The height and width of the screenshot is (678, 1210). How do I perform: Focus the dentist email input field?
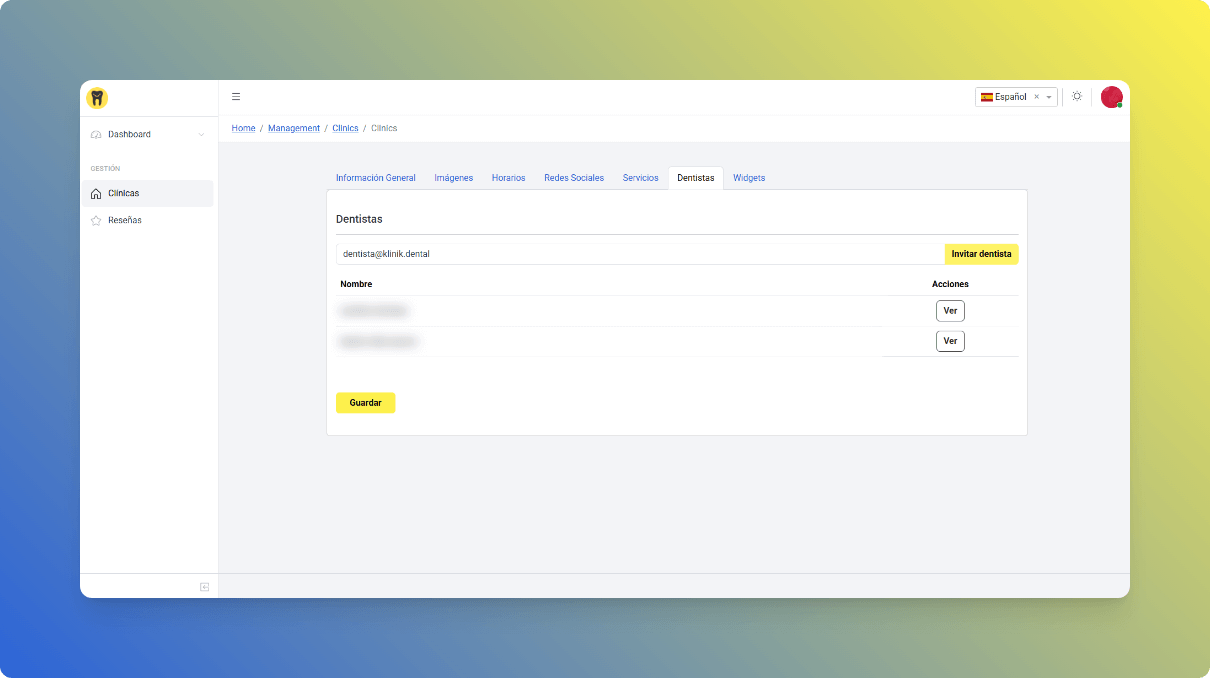point(640,254)
